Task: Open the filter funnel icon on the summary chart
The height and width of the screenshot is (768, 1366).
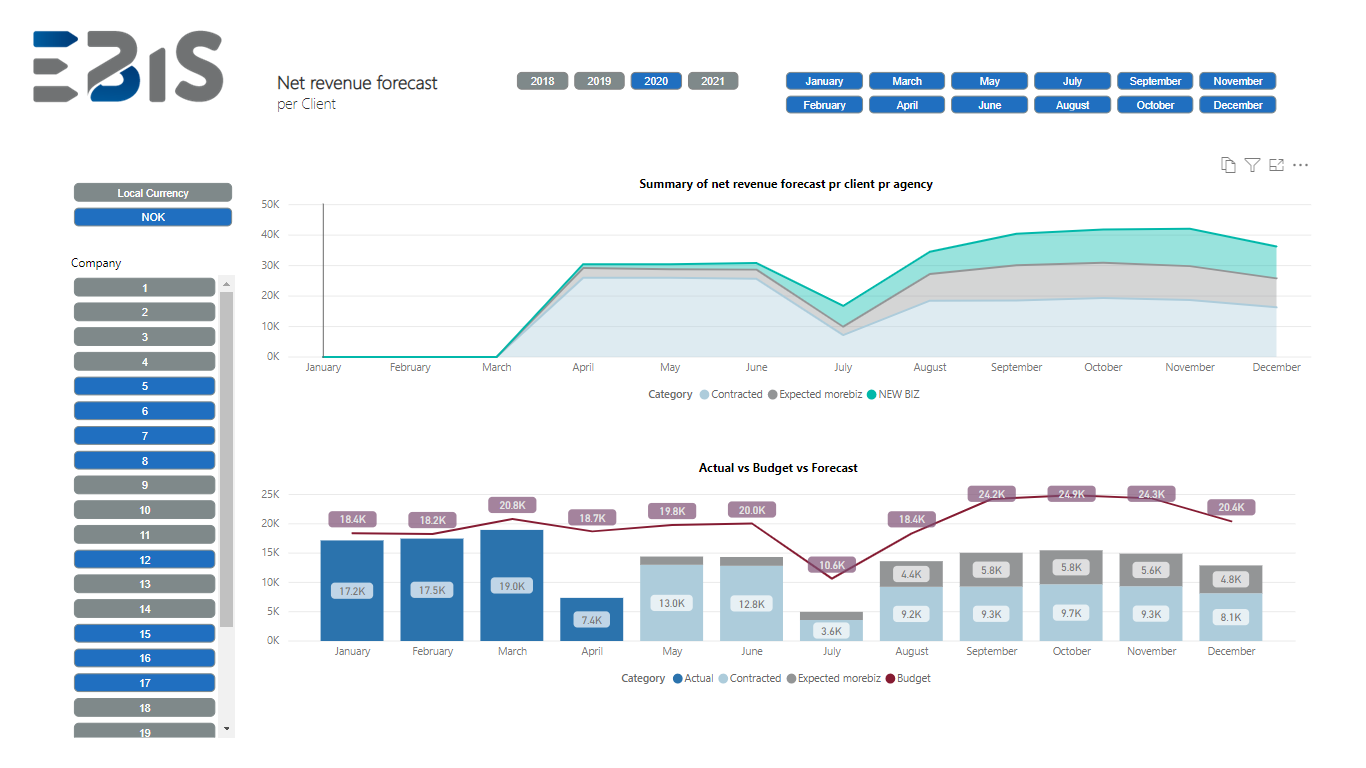Action: [1252, 165]
